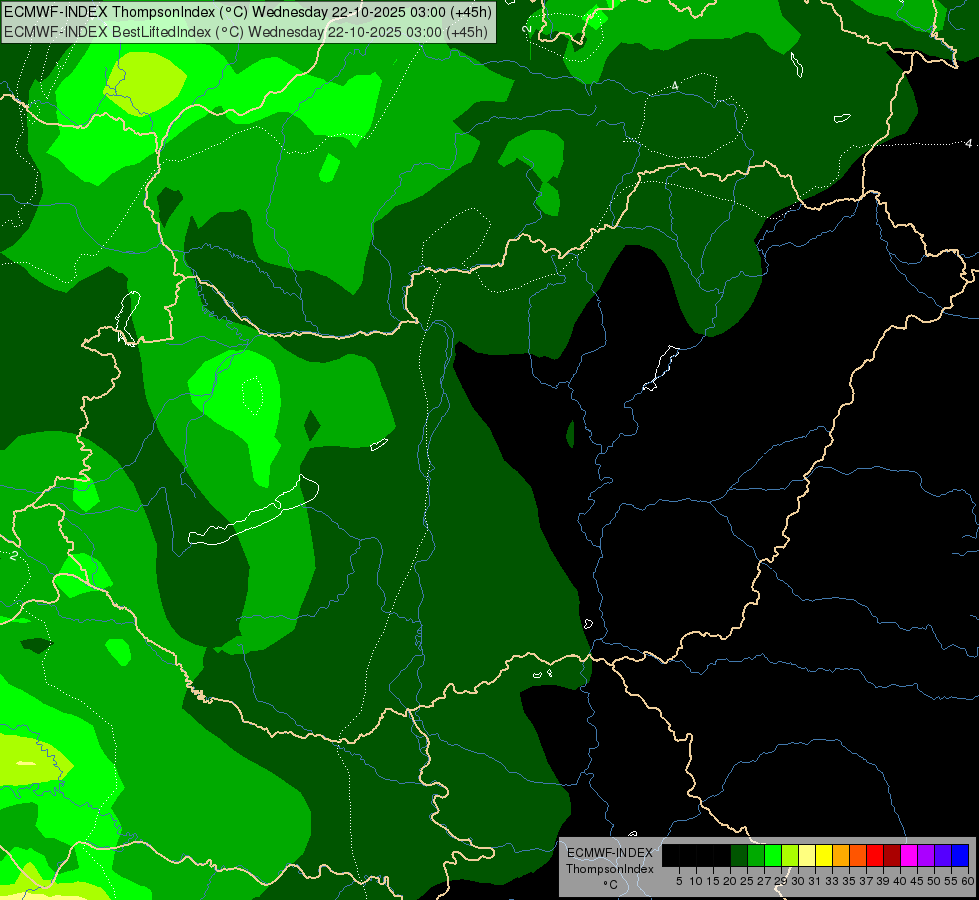979x900 pixels.
Task: Click legend tick value 40
Action: 900,881
